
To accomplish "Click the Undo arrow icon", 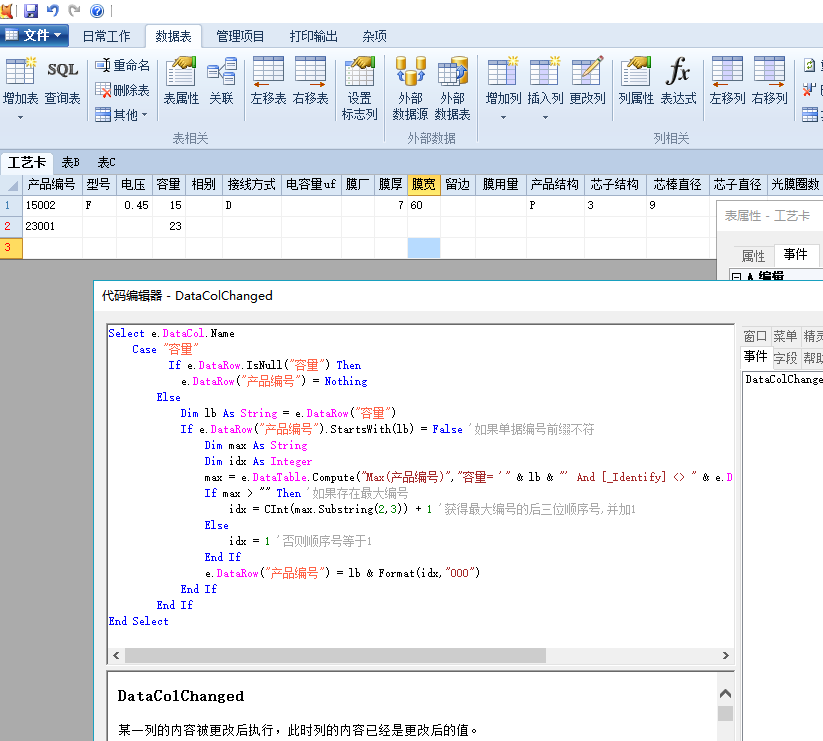I will (52, 10).
